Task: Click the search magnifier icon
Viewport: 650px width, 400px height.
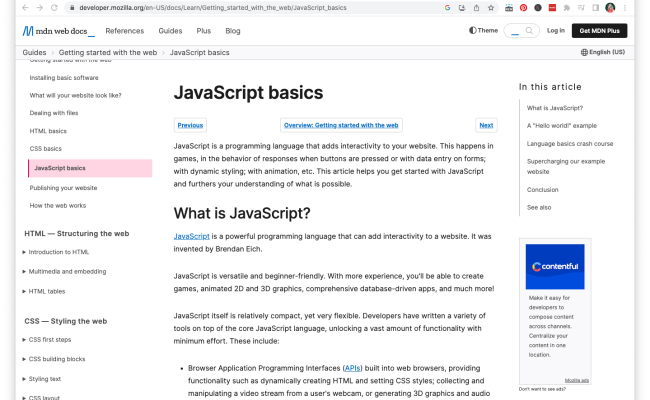Action: click(529, 31)
